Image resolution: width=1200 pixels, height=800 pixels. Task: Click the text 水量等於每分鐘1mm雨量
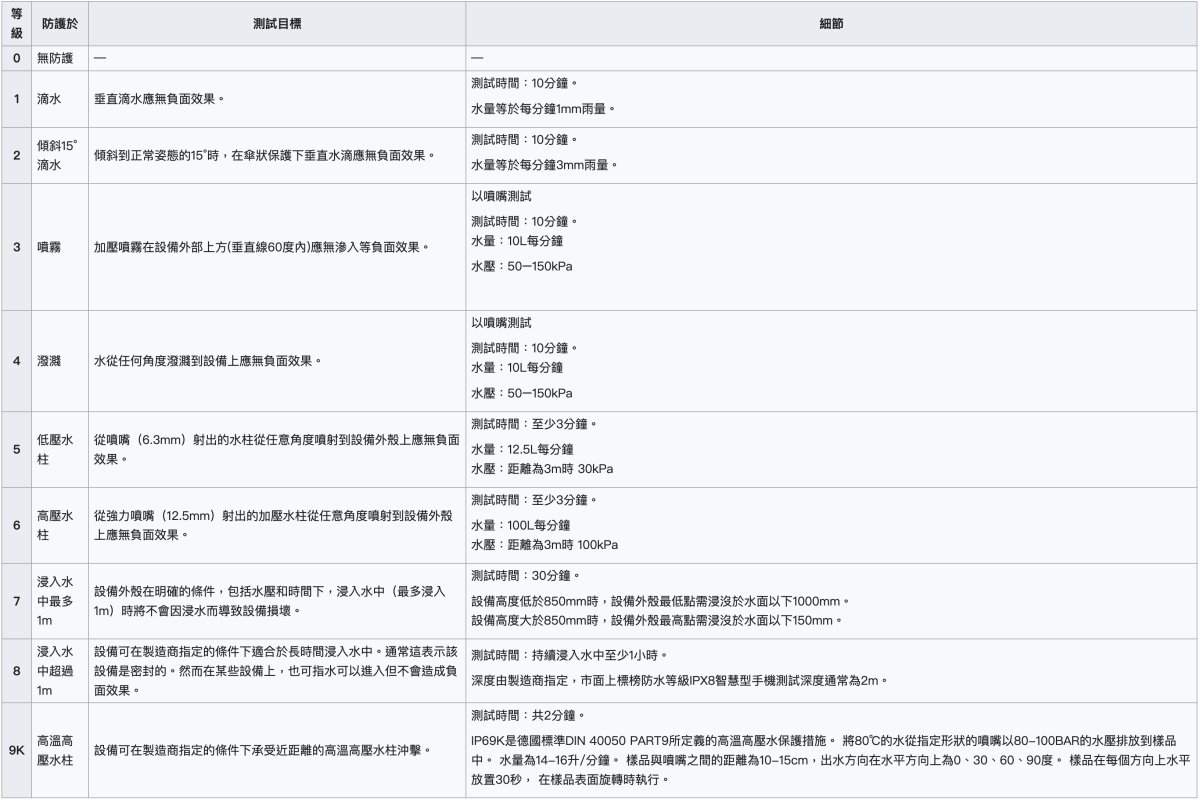[543, 108]
